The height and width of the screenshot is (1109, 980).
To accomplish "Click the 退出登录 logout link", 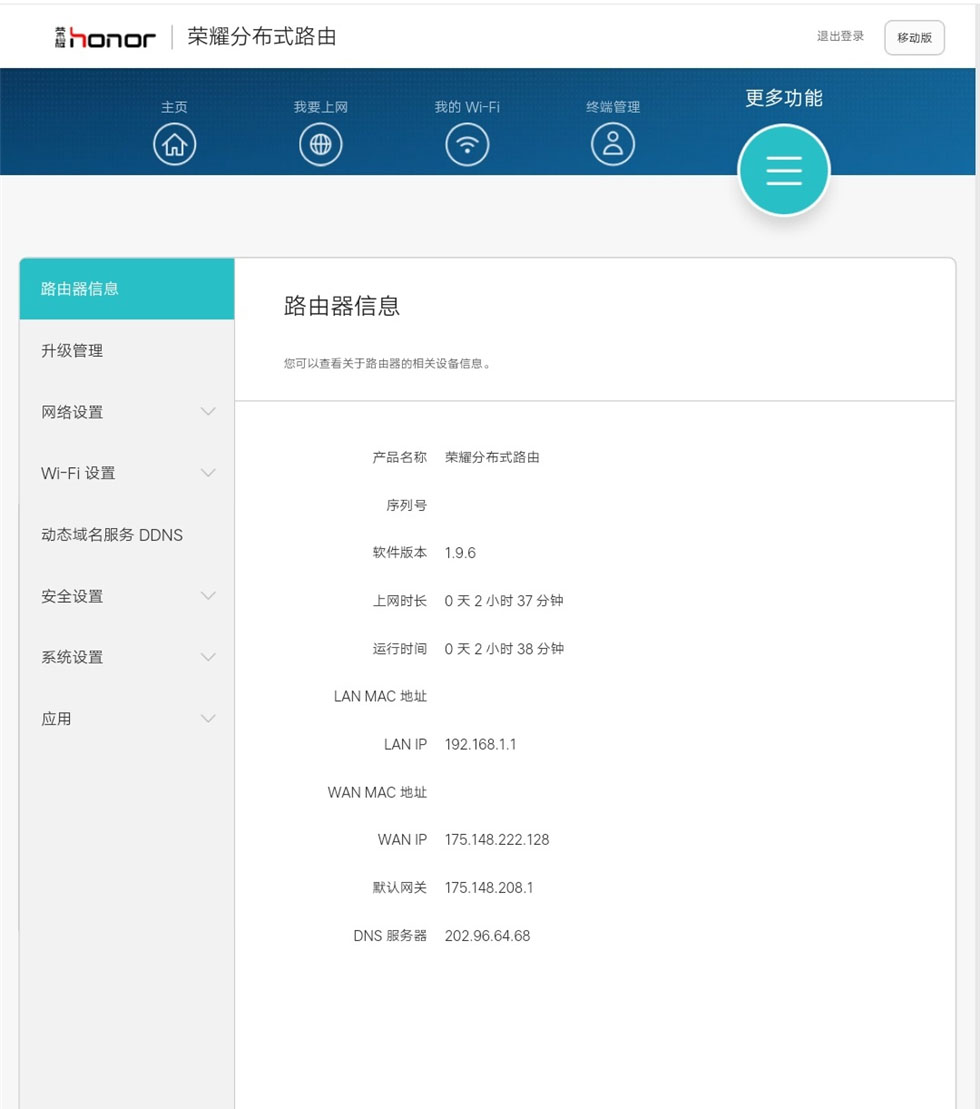I will tap(840, 36).
